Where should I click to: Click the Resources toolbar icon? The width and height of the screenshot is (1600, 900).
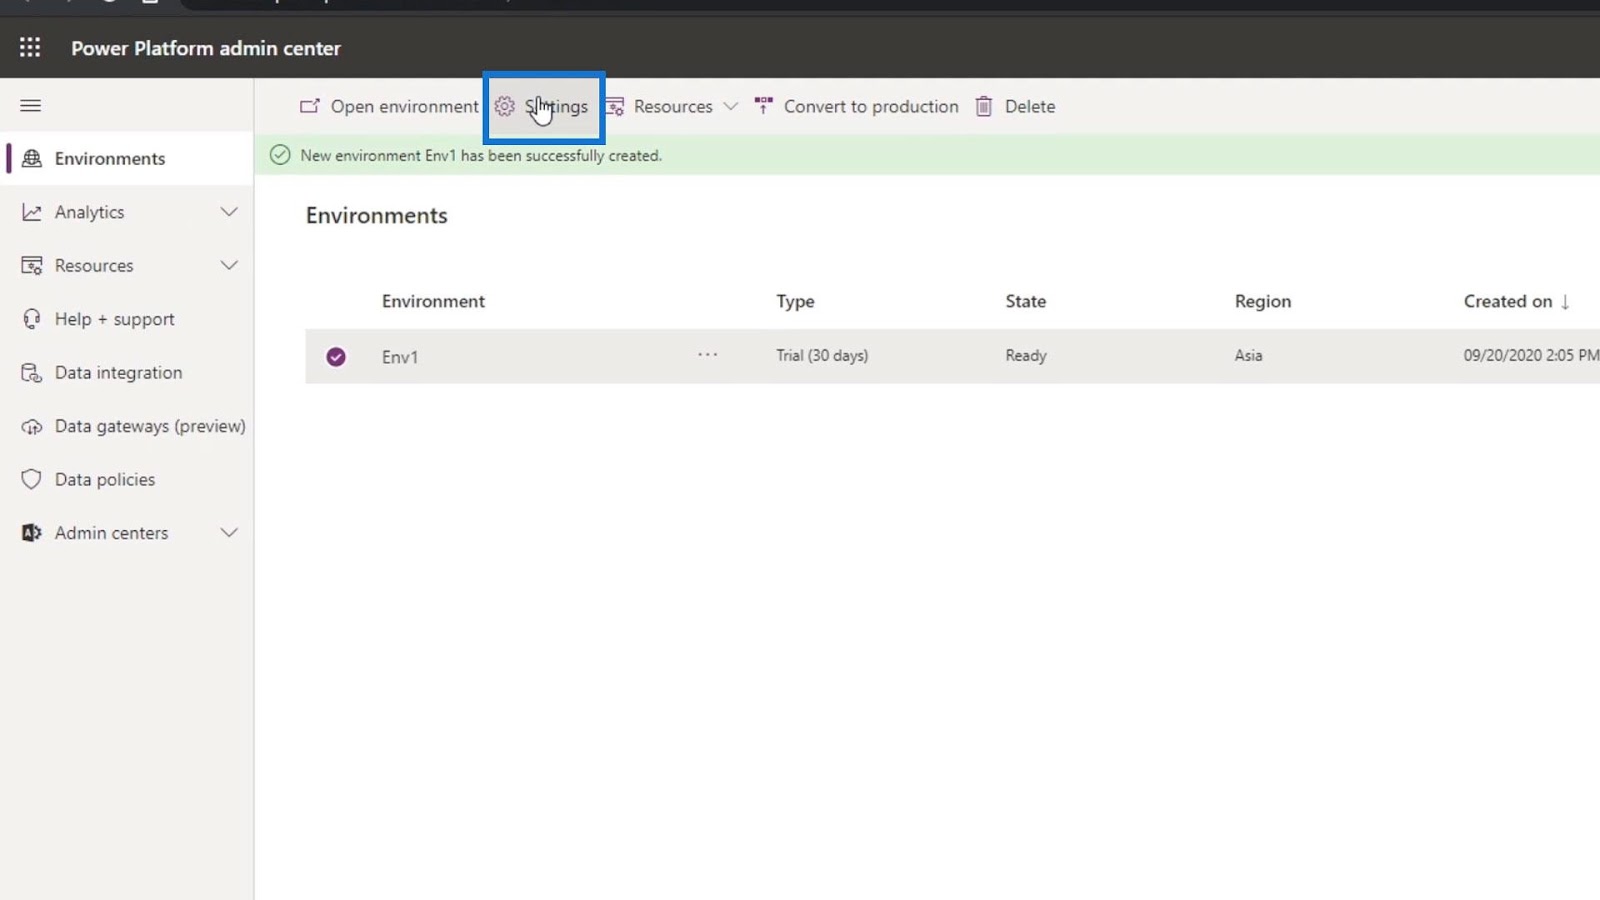[615, 106]
